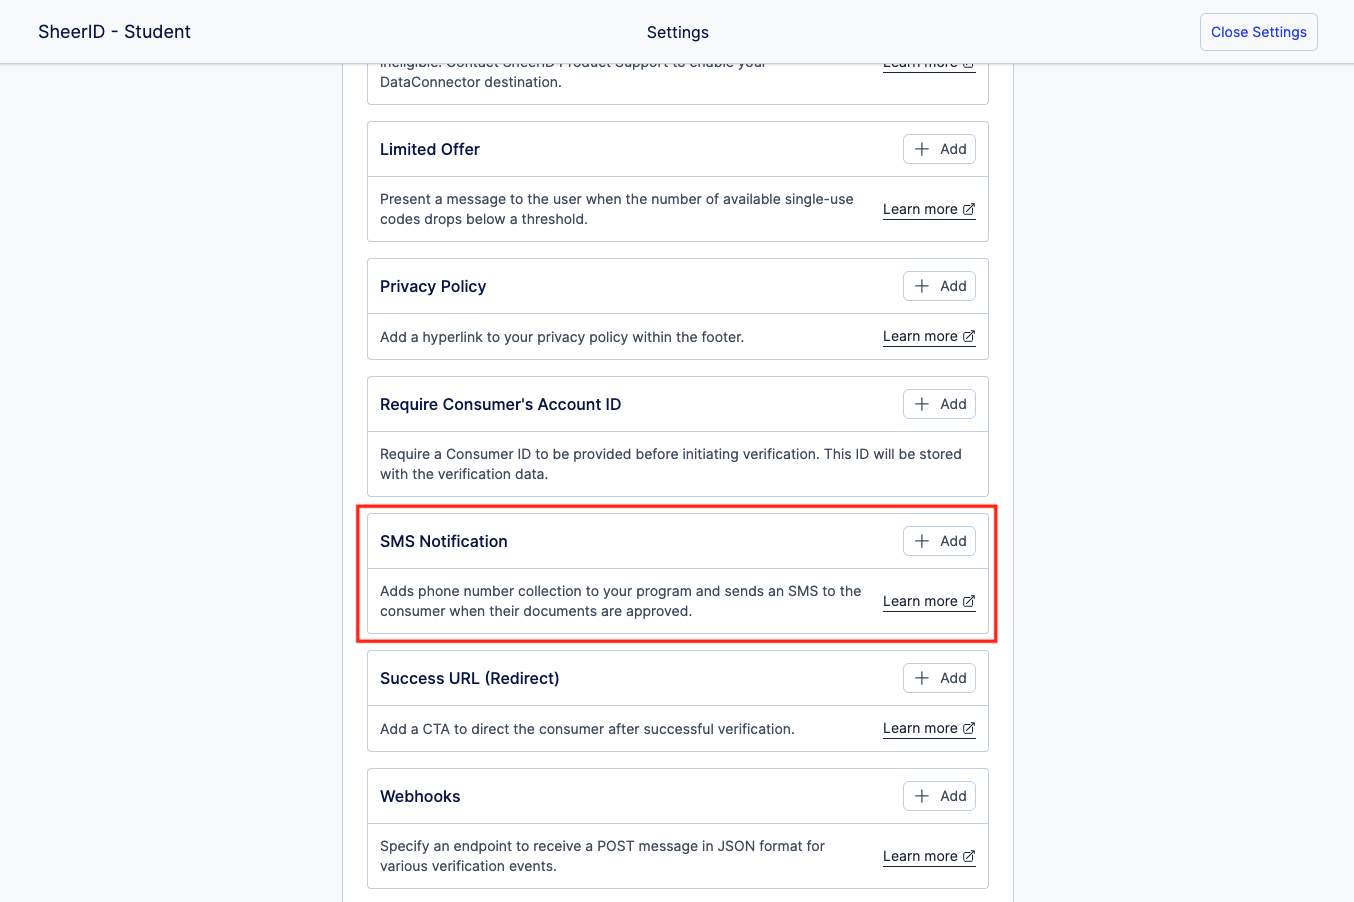Click plus icon next to Webhooks
The width and height of the screenshot is (1354, 902).
coord(922,796)
